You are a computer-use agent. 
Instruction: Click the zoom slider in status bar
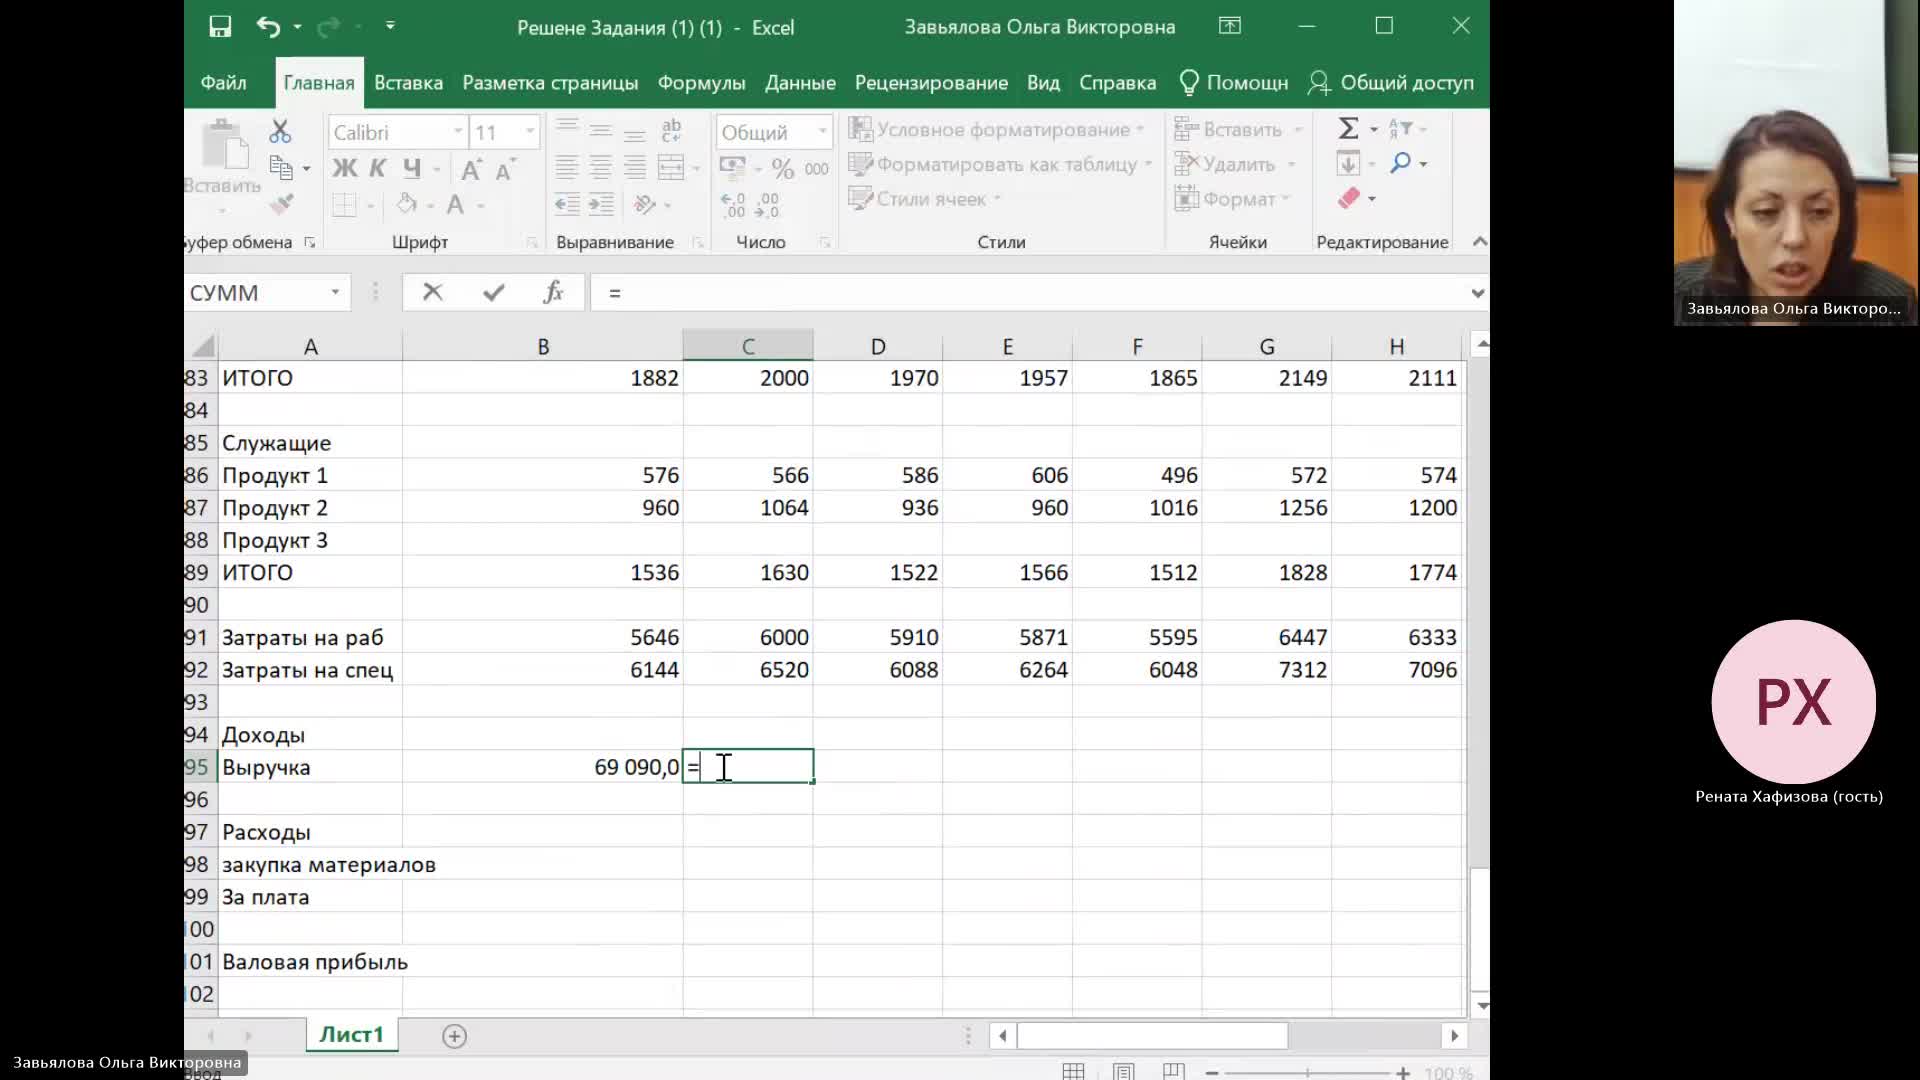coord(1307,1072)
